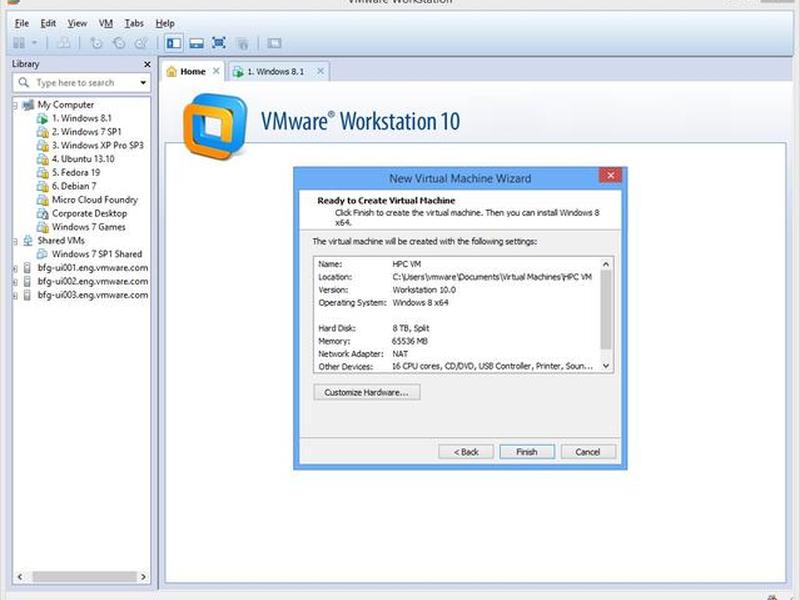Click the Cancel button in the wizard

tap(588, 452)
